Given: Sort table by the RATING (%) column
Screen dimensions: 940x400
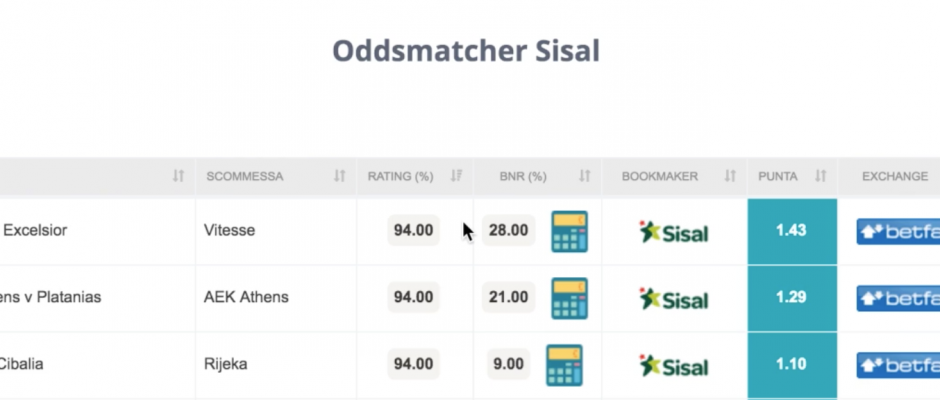Looking at the screenshot, I should coord(456,176).
